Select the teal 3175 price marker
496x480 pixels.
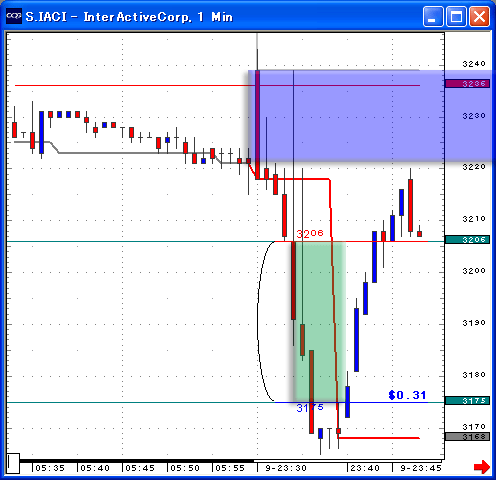point(467,400)
